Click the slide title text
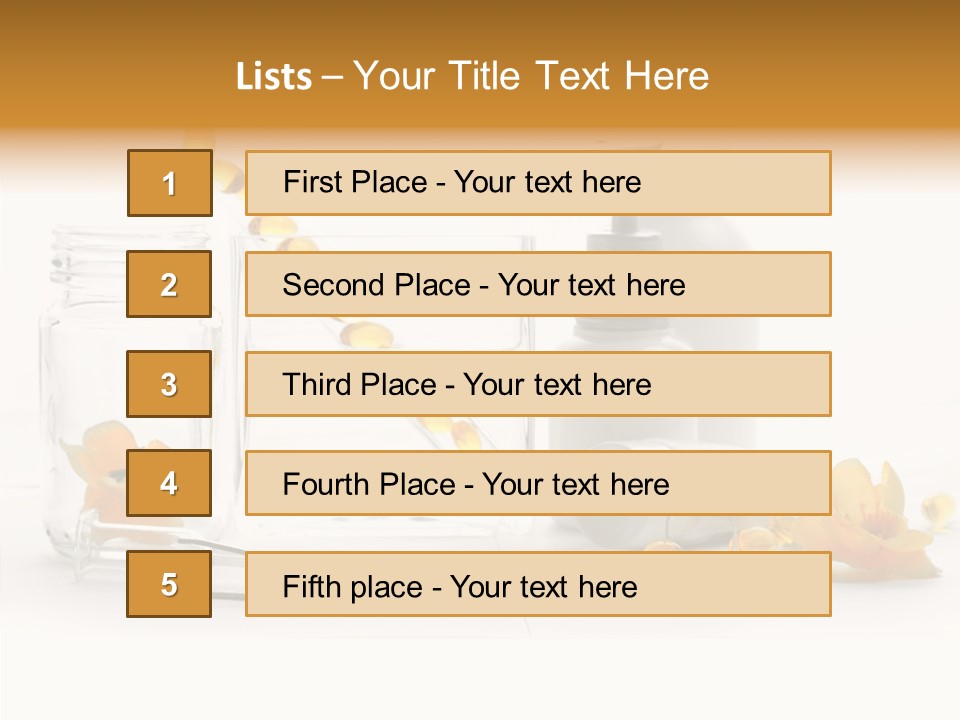The width and height of the screenshot is (960, 720). (x=472, y=77)
